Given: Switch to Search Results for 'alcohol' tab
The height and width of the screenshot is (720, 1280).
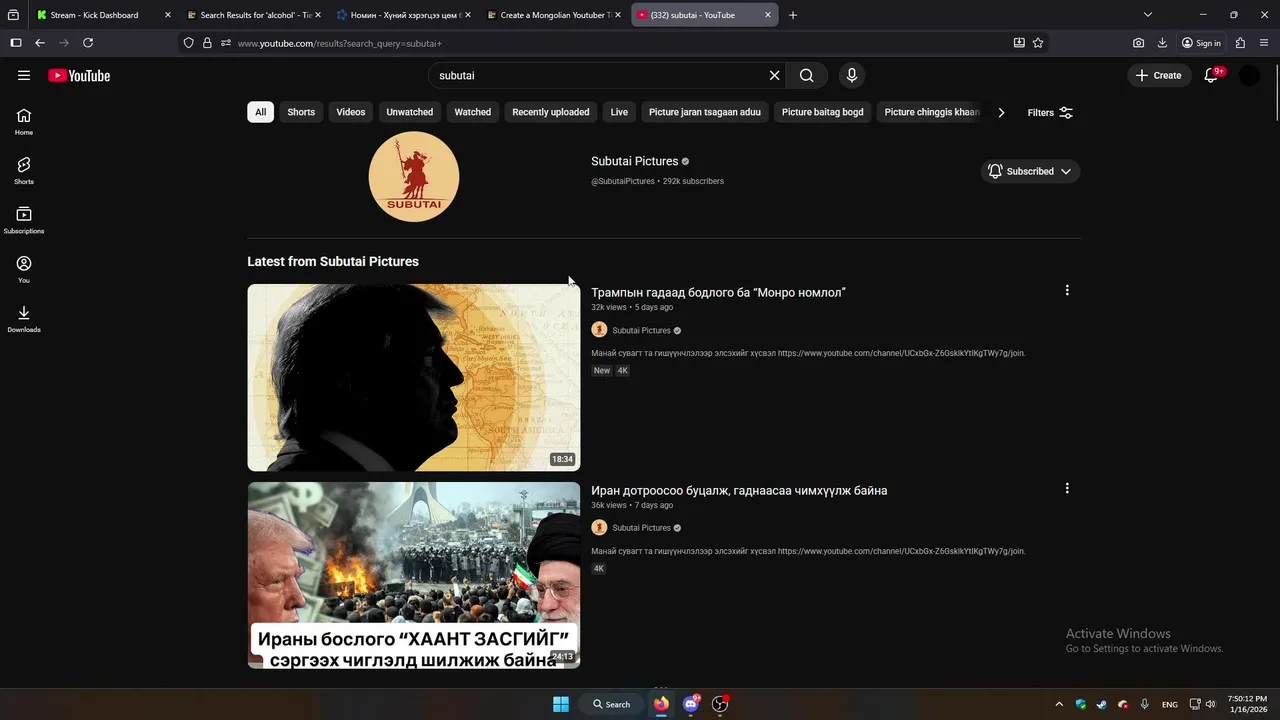Looking at the screenshot, I should coord(255,15).
